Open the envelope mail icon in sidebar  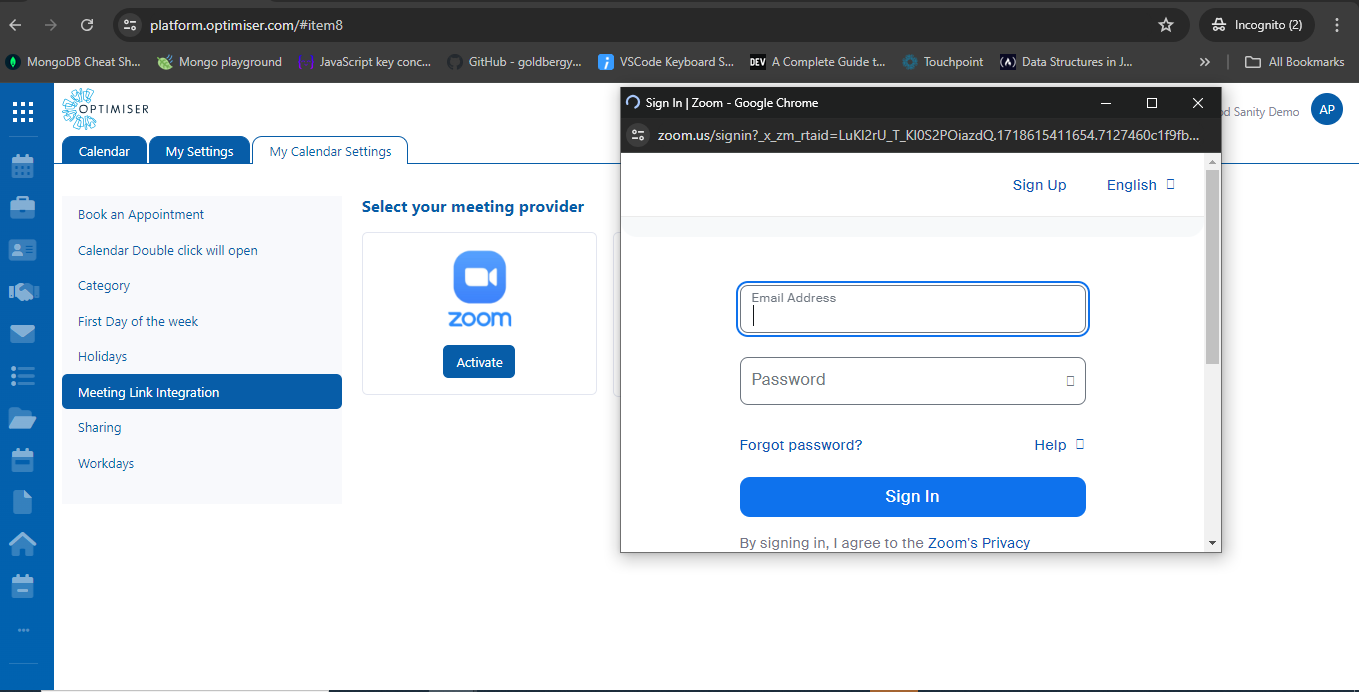coord(22,333)
